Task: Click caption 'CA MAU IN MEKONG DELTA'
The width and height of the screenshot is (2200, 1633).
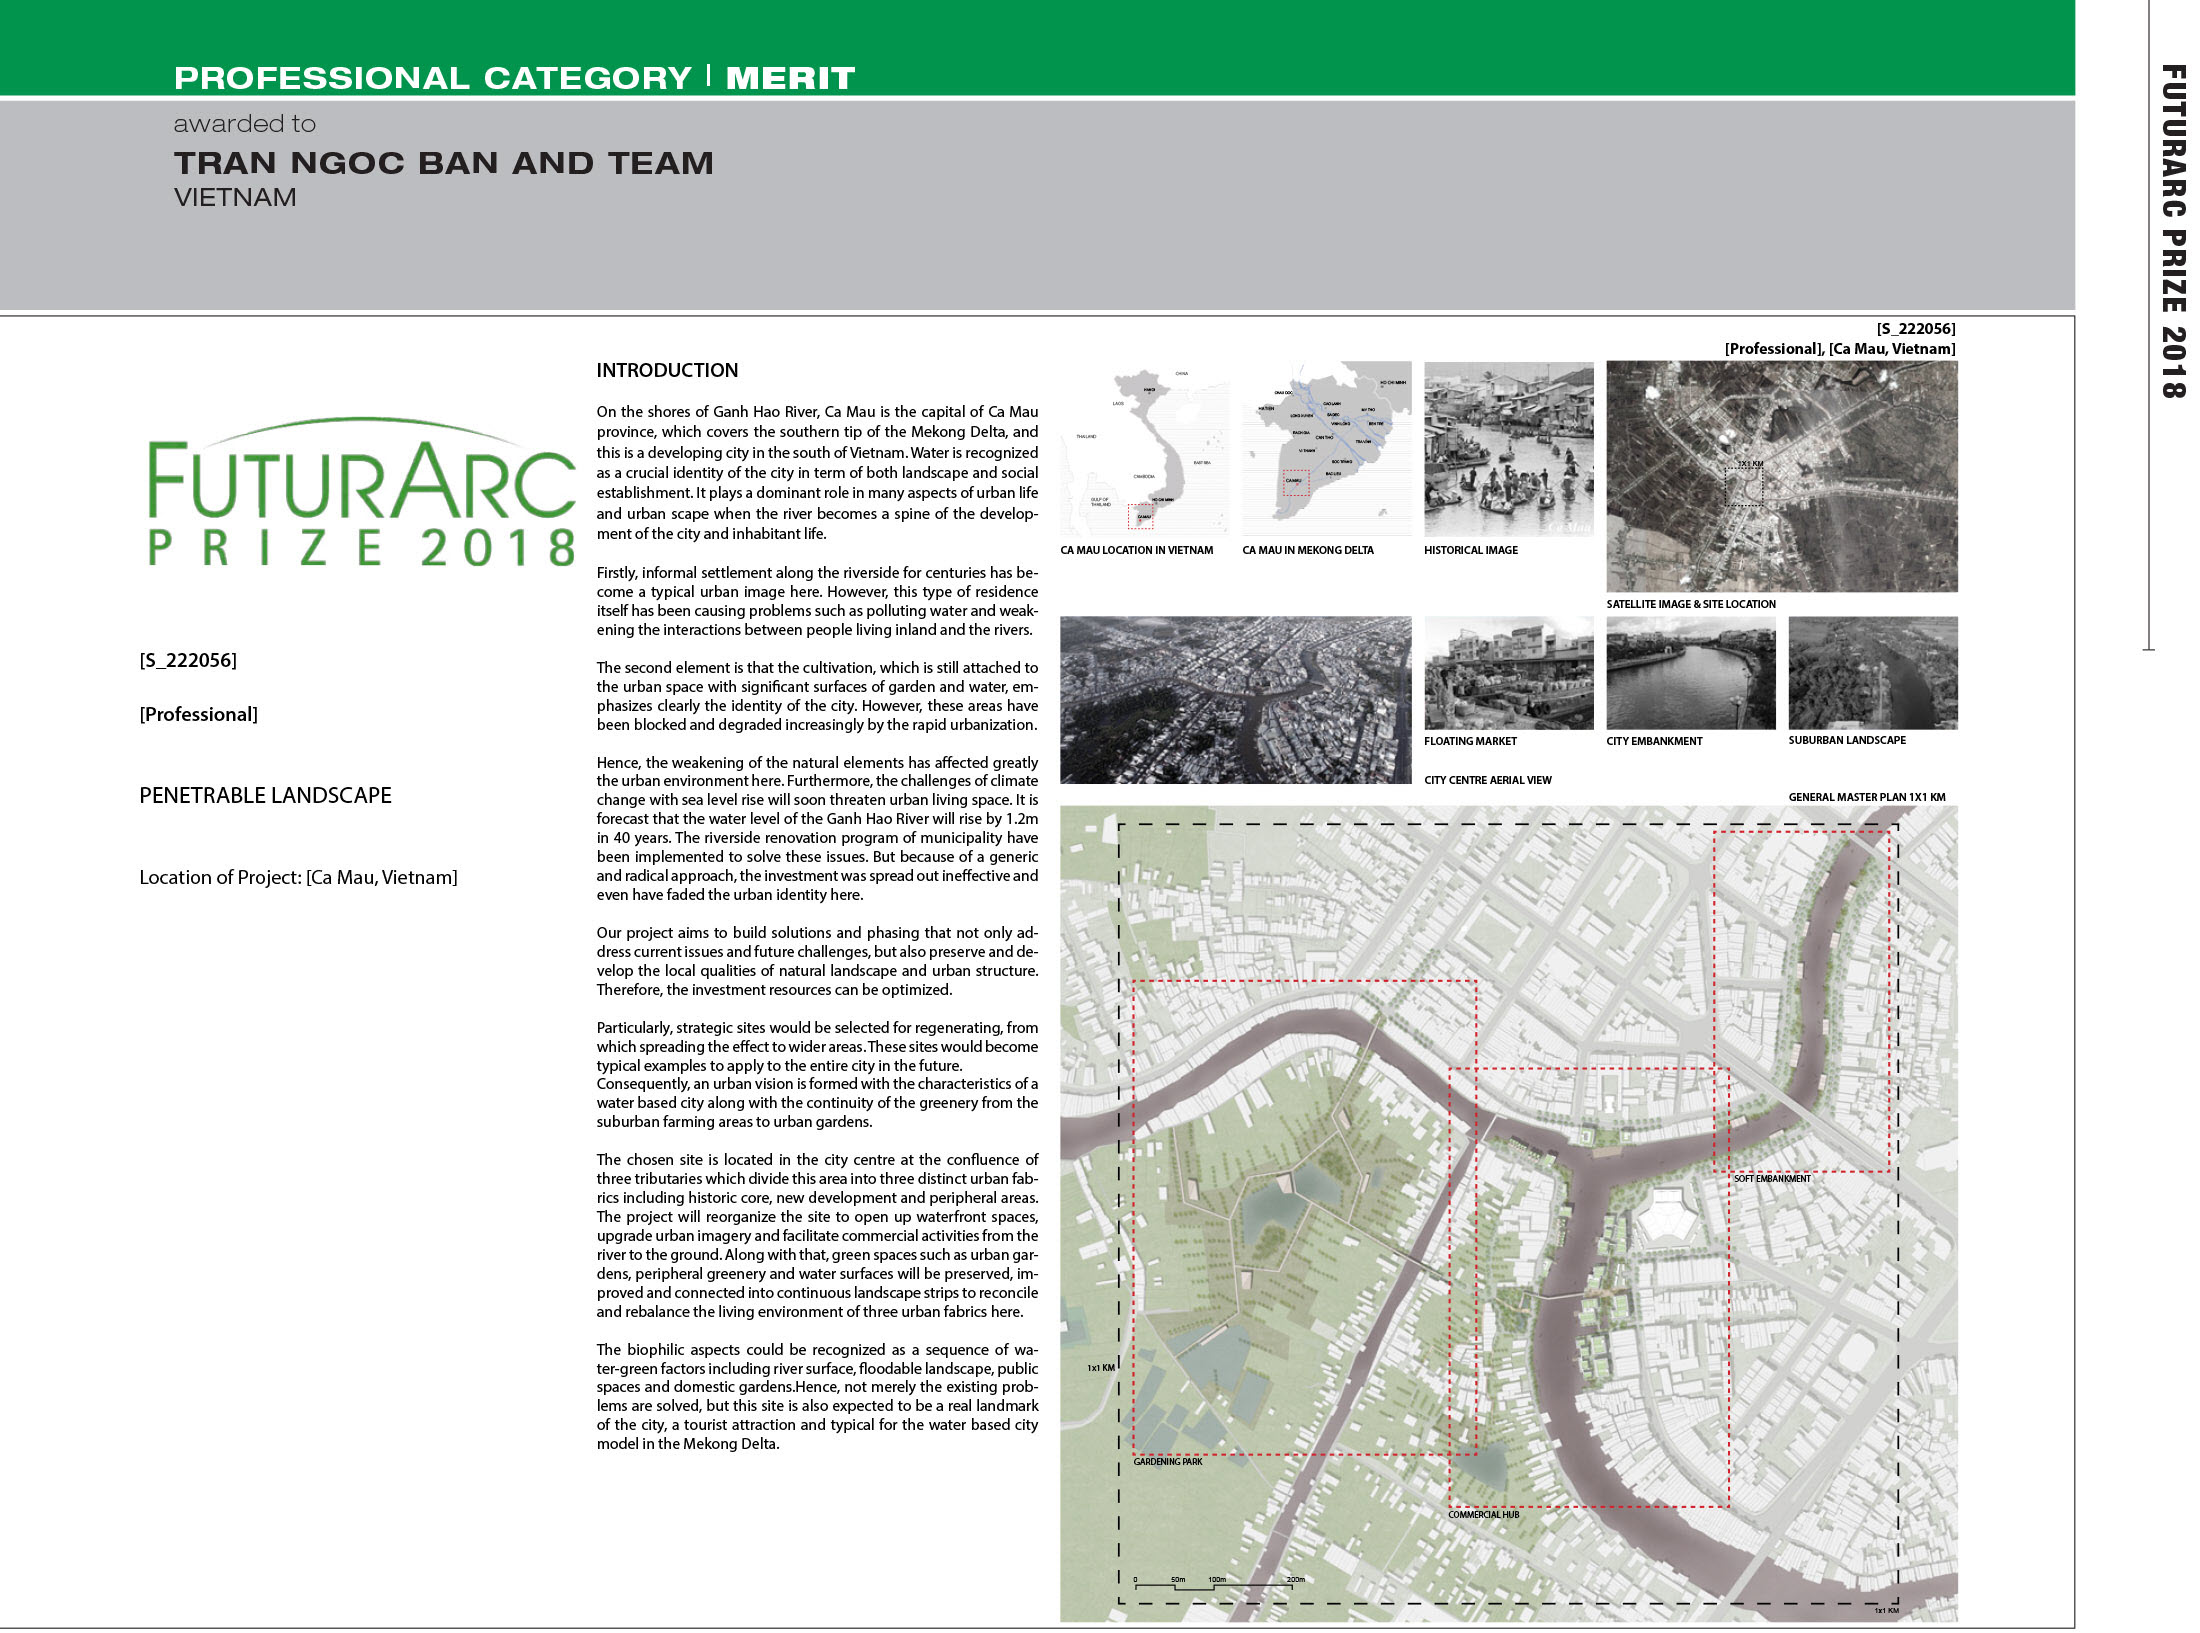Action: click(1307, 550)
